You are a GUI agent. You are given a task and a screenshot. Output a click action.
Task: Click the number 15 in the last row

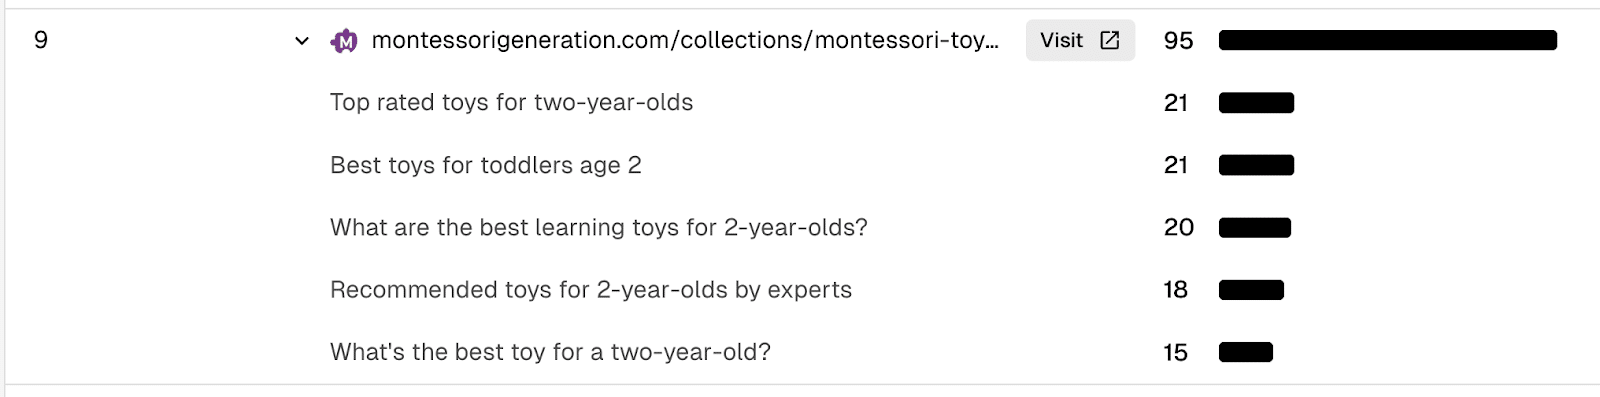point(1176,353)
